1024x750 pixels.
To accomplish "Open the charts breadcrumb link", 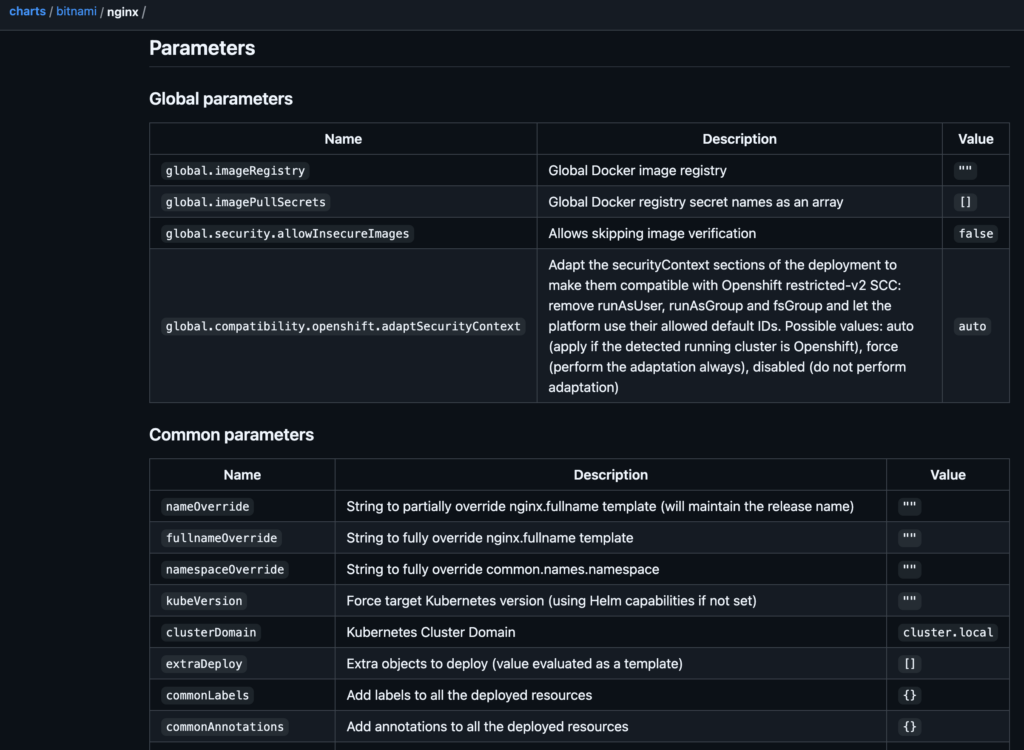I will [x=27, y=12].
